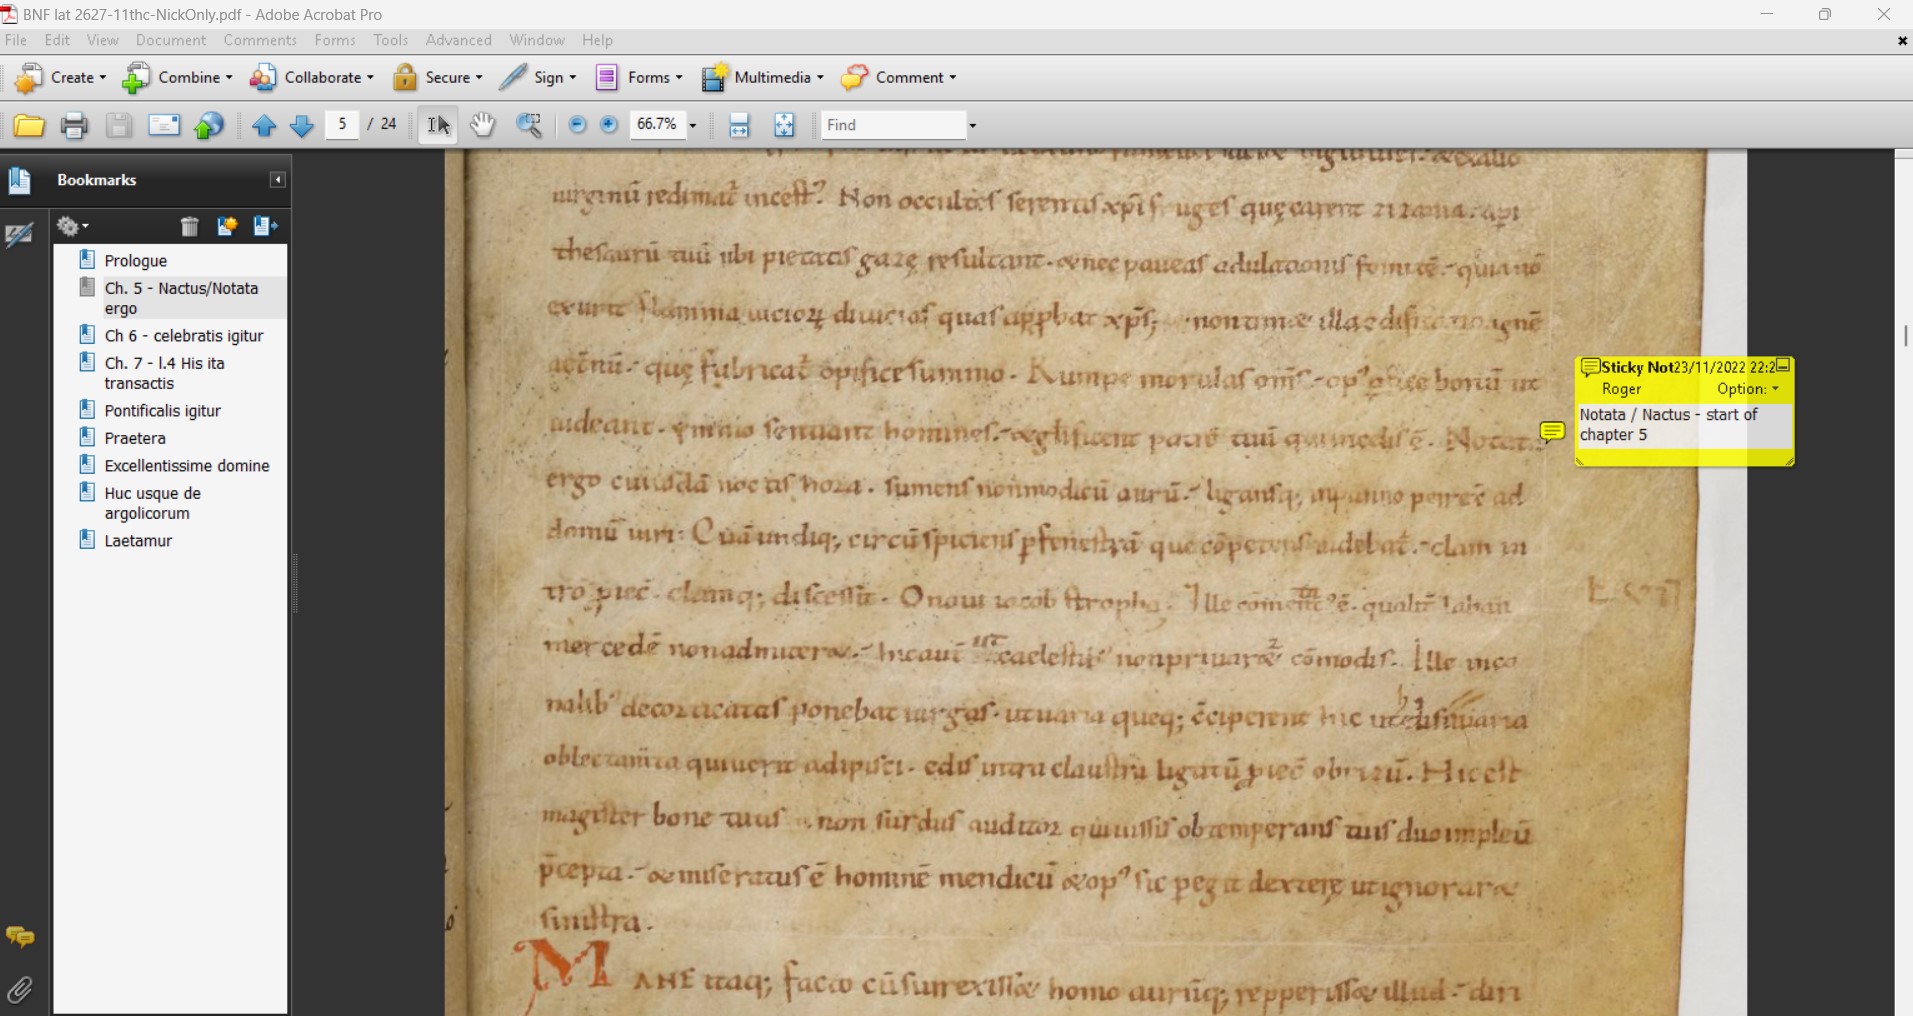
Task: Select the Laetamur bookmark
Action: click(x=138, y=541)
